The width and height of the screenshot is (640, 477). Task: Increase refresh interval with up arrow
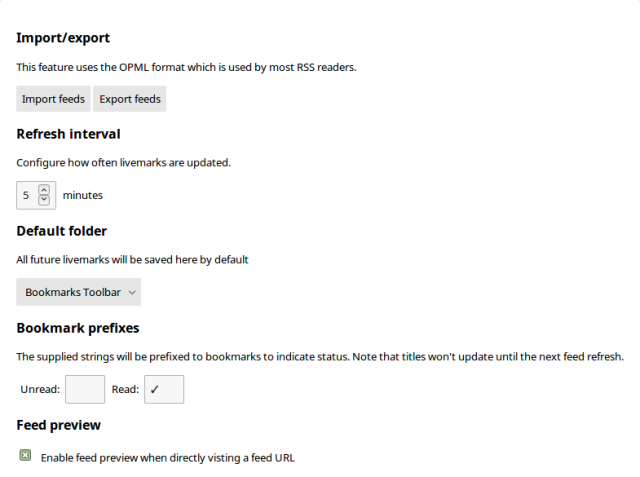44,189
